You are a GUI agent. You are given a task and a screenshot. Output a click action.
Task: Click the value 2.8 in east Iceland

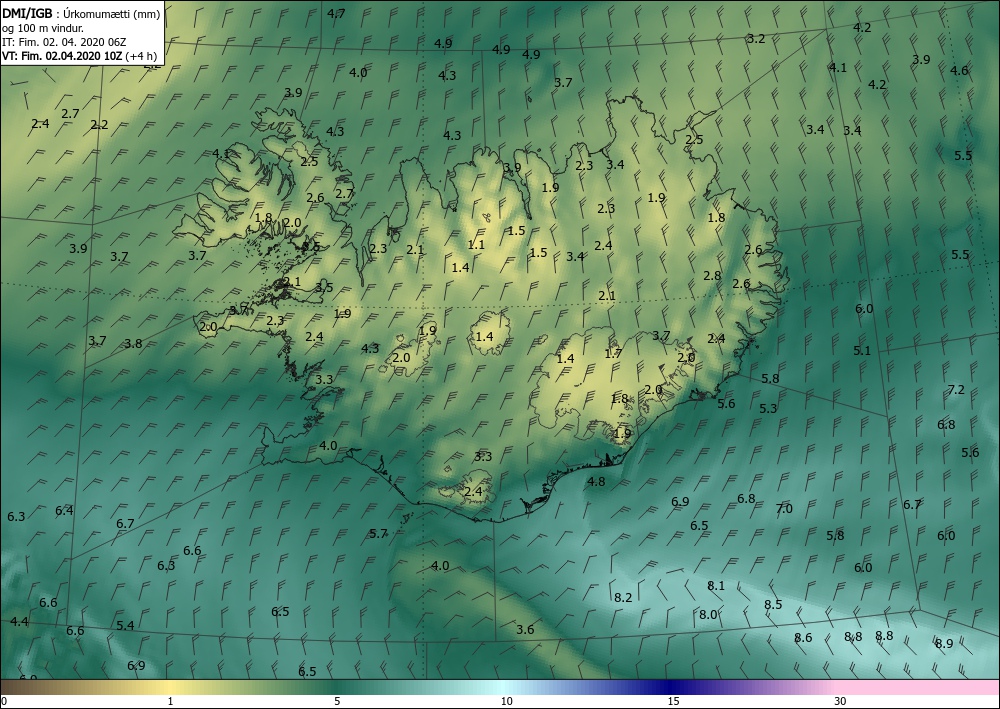pyautogui.click(x=712, y=275)
